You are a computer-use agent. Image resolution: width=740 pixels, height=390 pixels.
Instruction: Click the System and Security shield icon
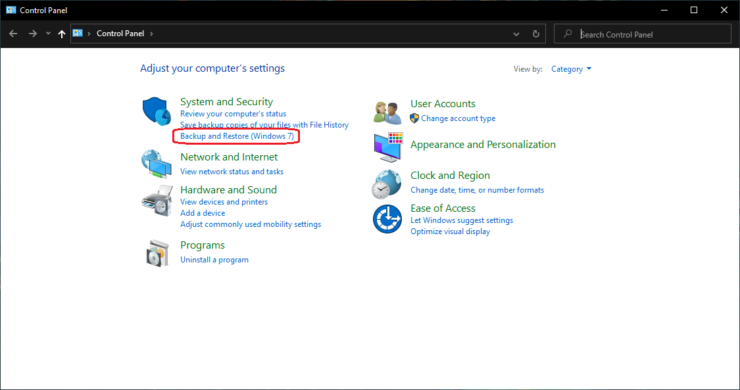click(157, 111)
